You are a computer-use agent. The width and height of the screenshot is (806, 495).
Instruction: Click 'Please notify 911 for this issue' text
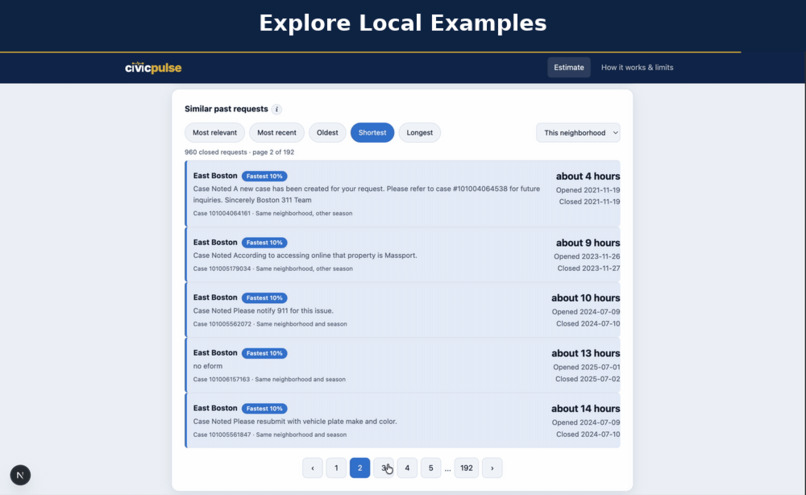(283, 310)
